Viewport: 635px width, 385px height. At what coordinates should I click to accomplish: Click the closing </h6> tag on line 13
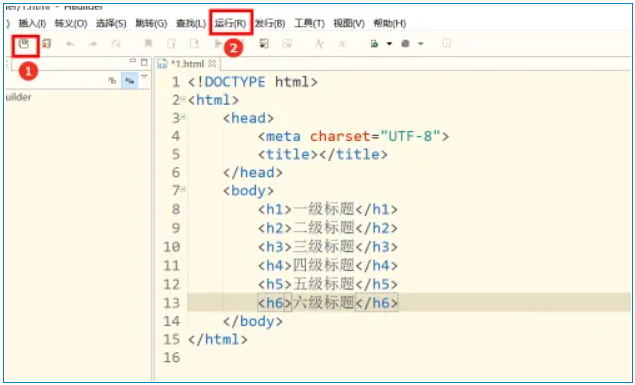(377, 303)
